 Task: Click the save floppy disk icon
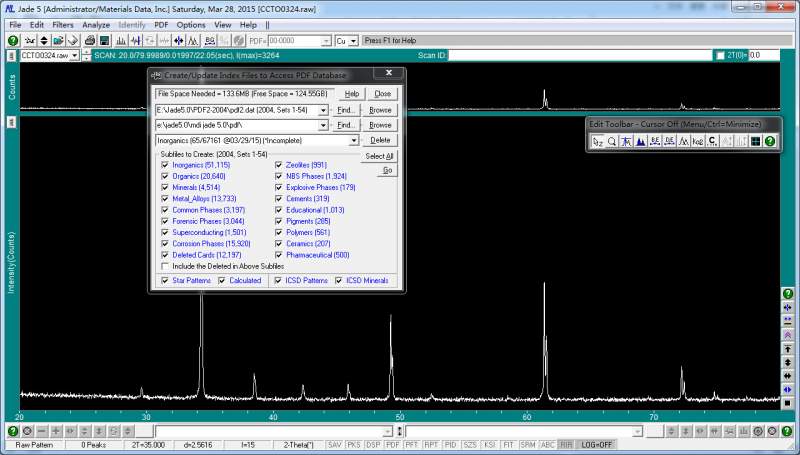point(104,41)
